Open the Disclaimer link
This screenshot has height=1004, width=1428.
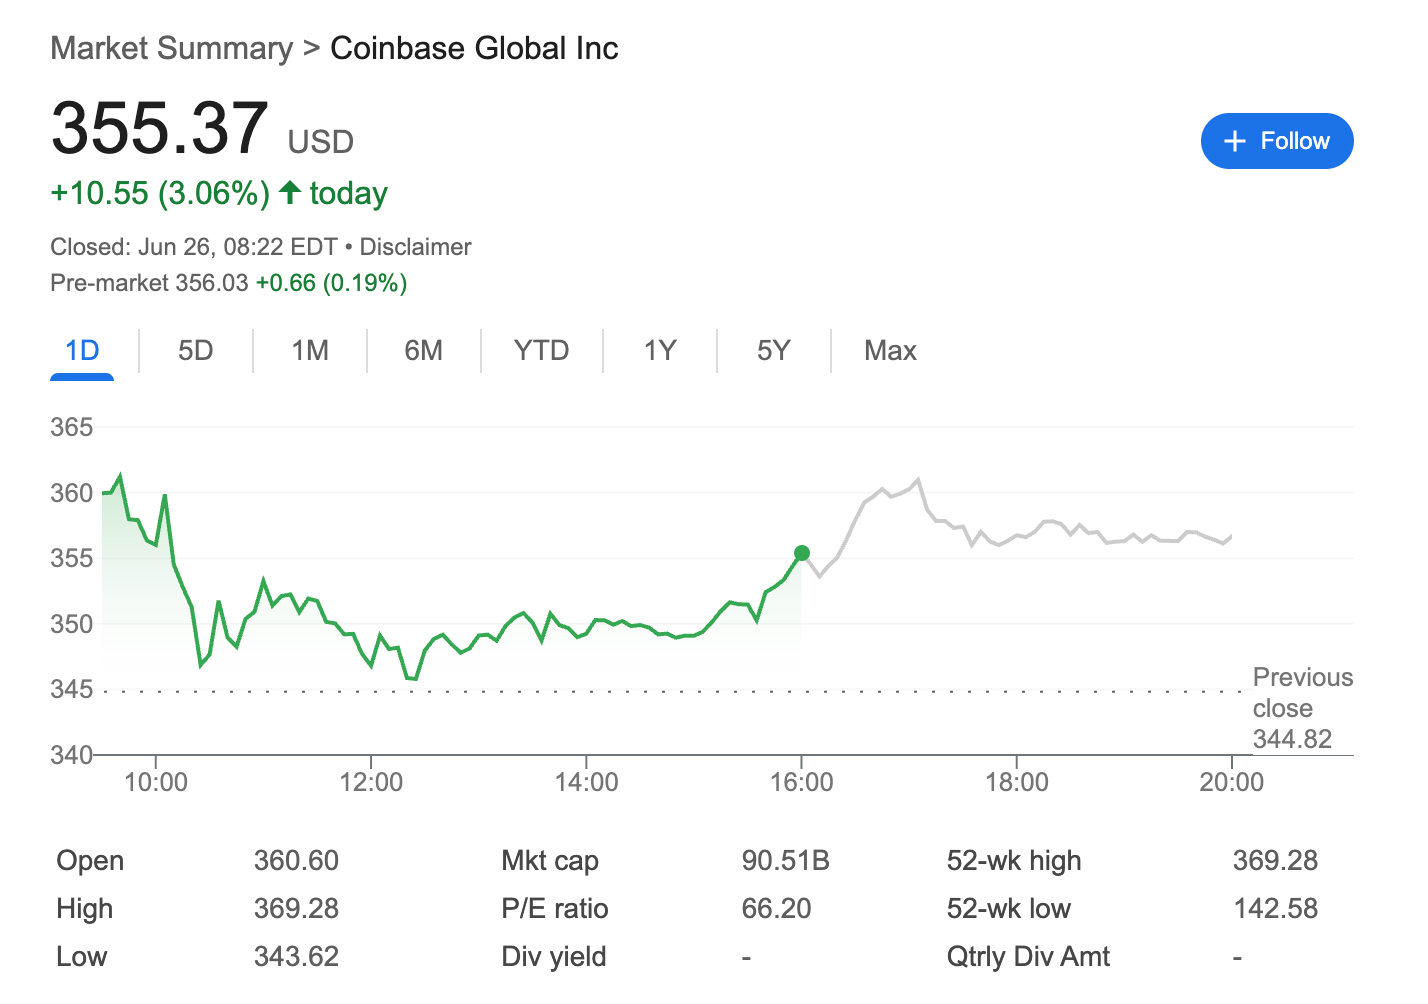(415, 247)
